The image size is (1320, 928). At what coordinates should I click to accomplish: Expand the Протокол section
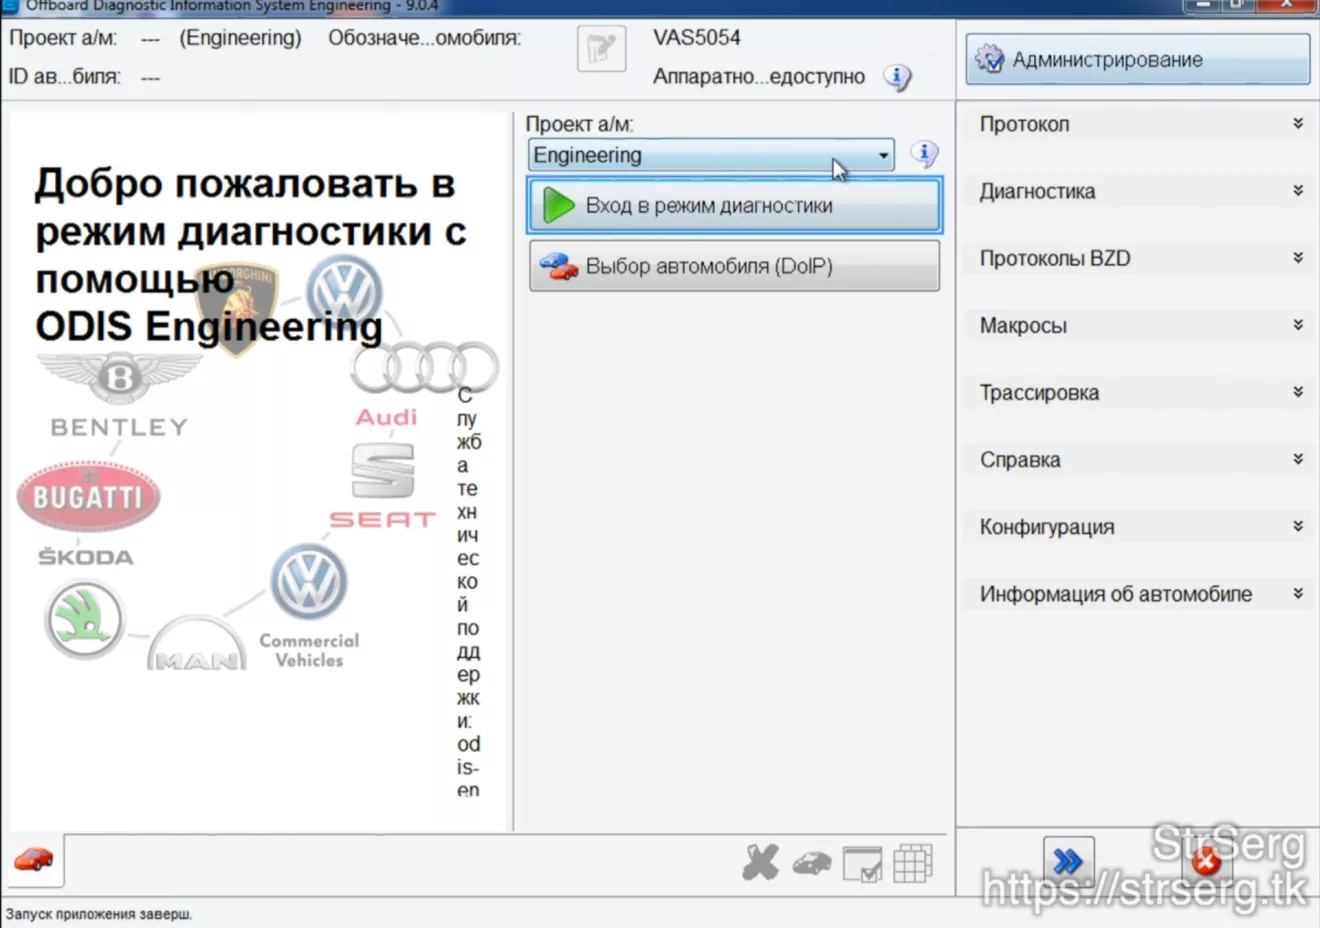click(x=1137, y=124)
